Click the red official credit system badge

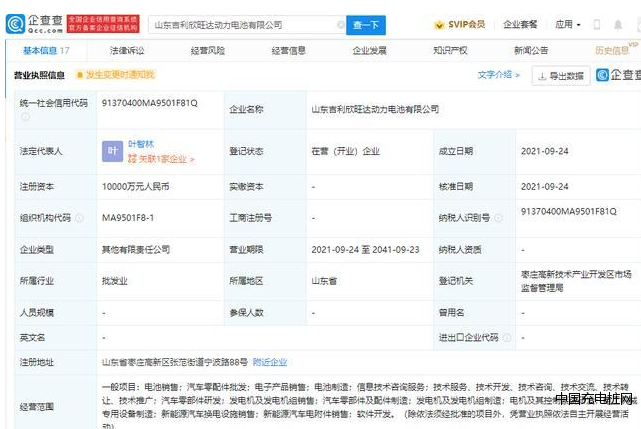tap(103, 24)
